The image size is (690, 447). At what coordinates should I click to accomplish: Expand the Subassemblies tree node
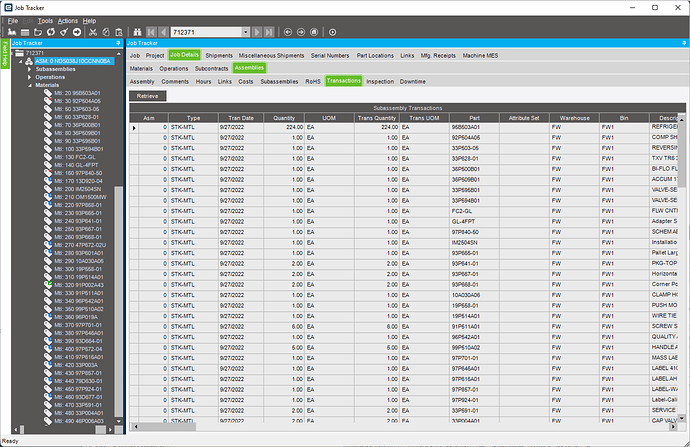pyautogui.click(x=29, y=69)
